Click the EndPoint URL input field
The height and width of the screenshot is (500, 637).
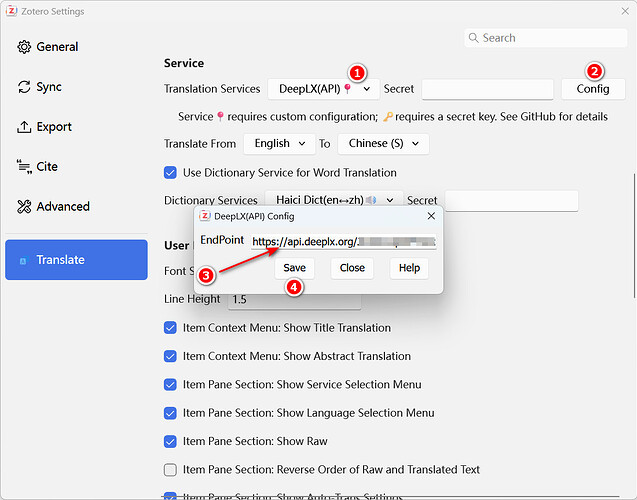342,241
